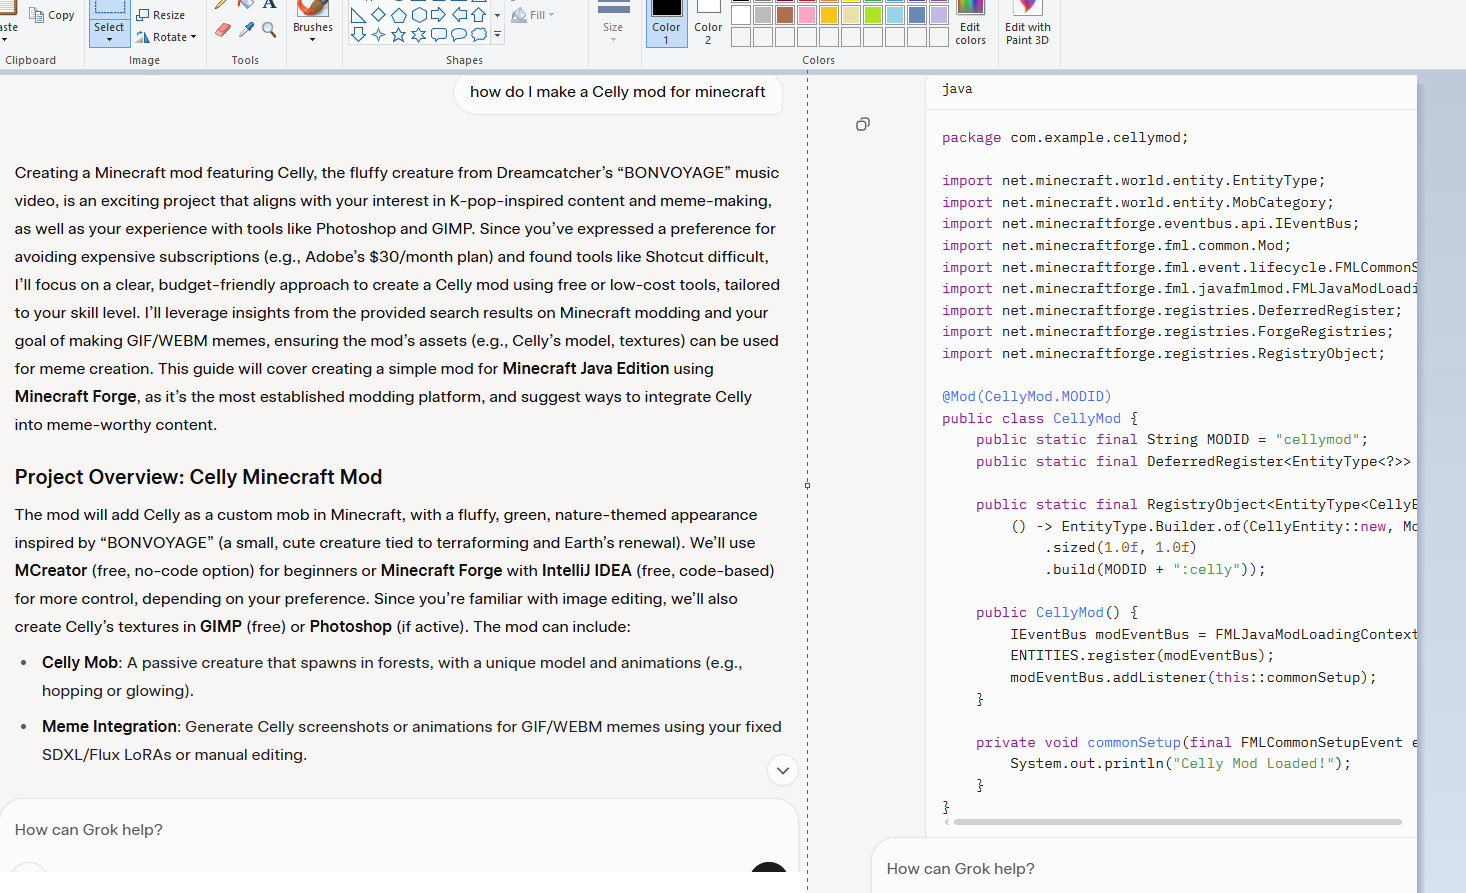Viewport: 1466px width, 893px height.
Task: Select the Magnifier tool
Action: pos(269,30)
